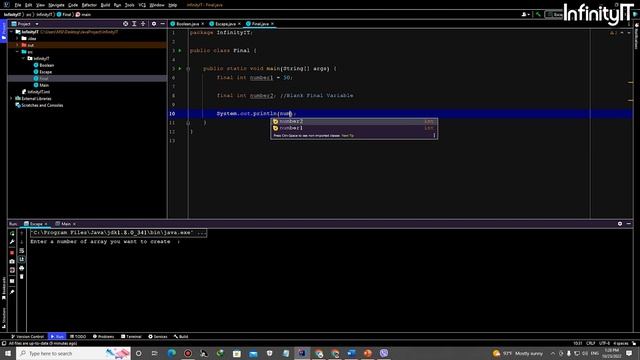Click Expand All icon in Project panel
Screen dimensions: 640x360
134,24
